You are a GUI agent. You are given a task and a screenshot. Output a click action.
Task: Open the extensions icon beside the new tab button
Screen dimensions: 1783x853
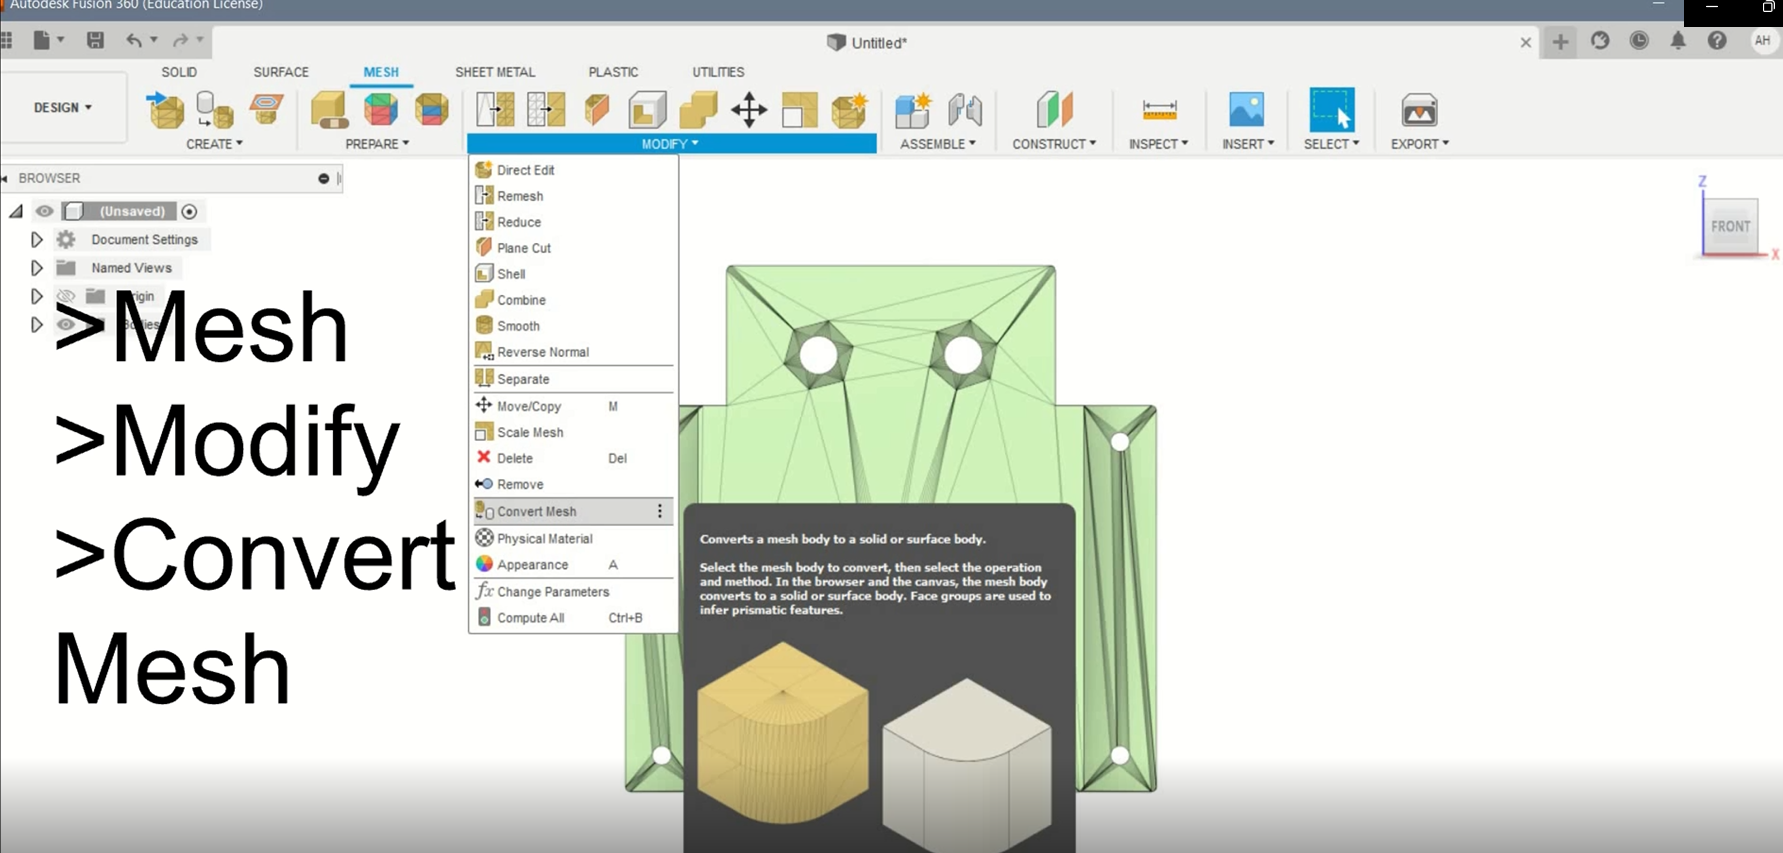(x=1600, y=41)
